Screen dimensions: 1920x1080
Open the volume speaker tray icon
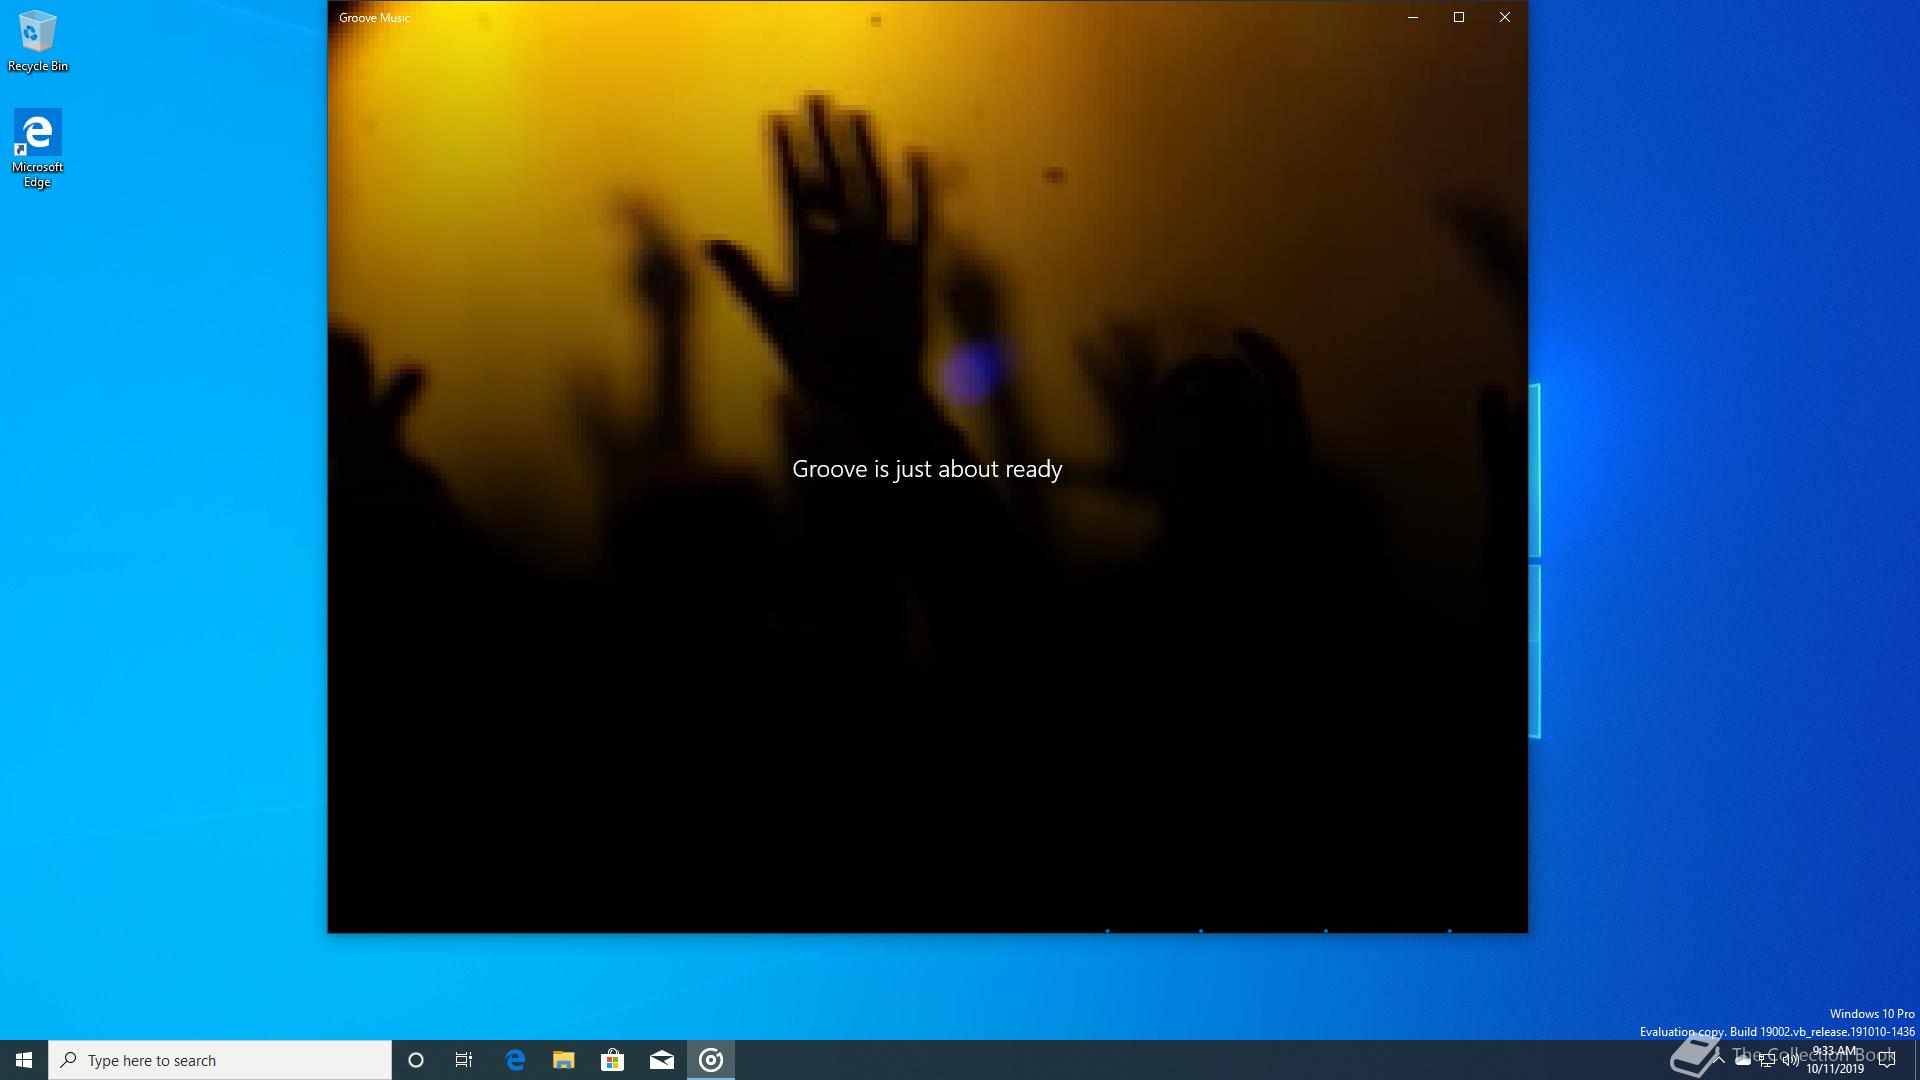point(1791,1061)
